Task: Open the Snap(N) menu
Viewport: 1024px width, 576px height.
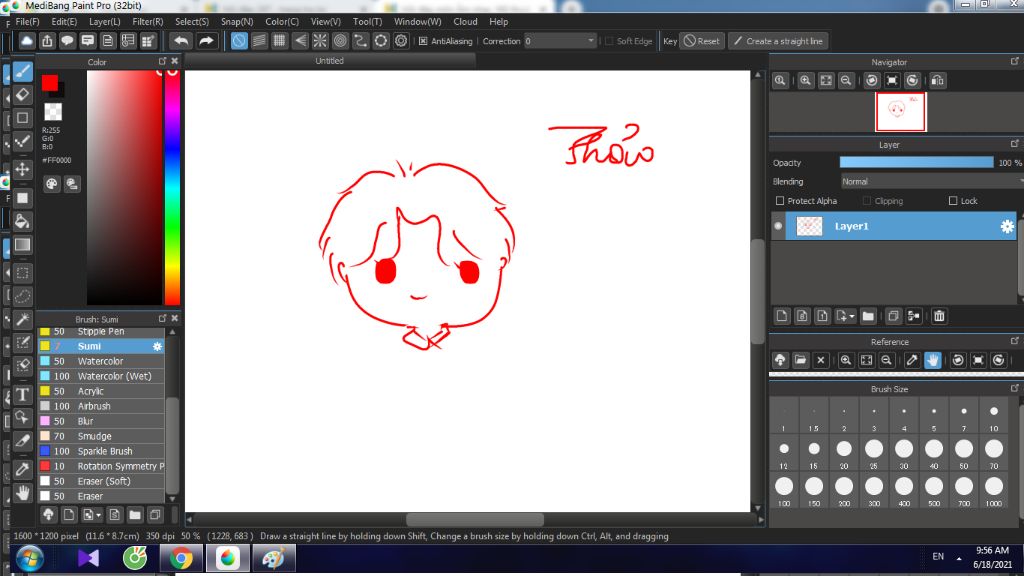Action: click(236, 22)
